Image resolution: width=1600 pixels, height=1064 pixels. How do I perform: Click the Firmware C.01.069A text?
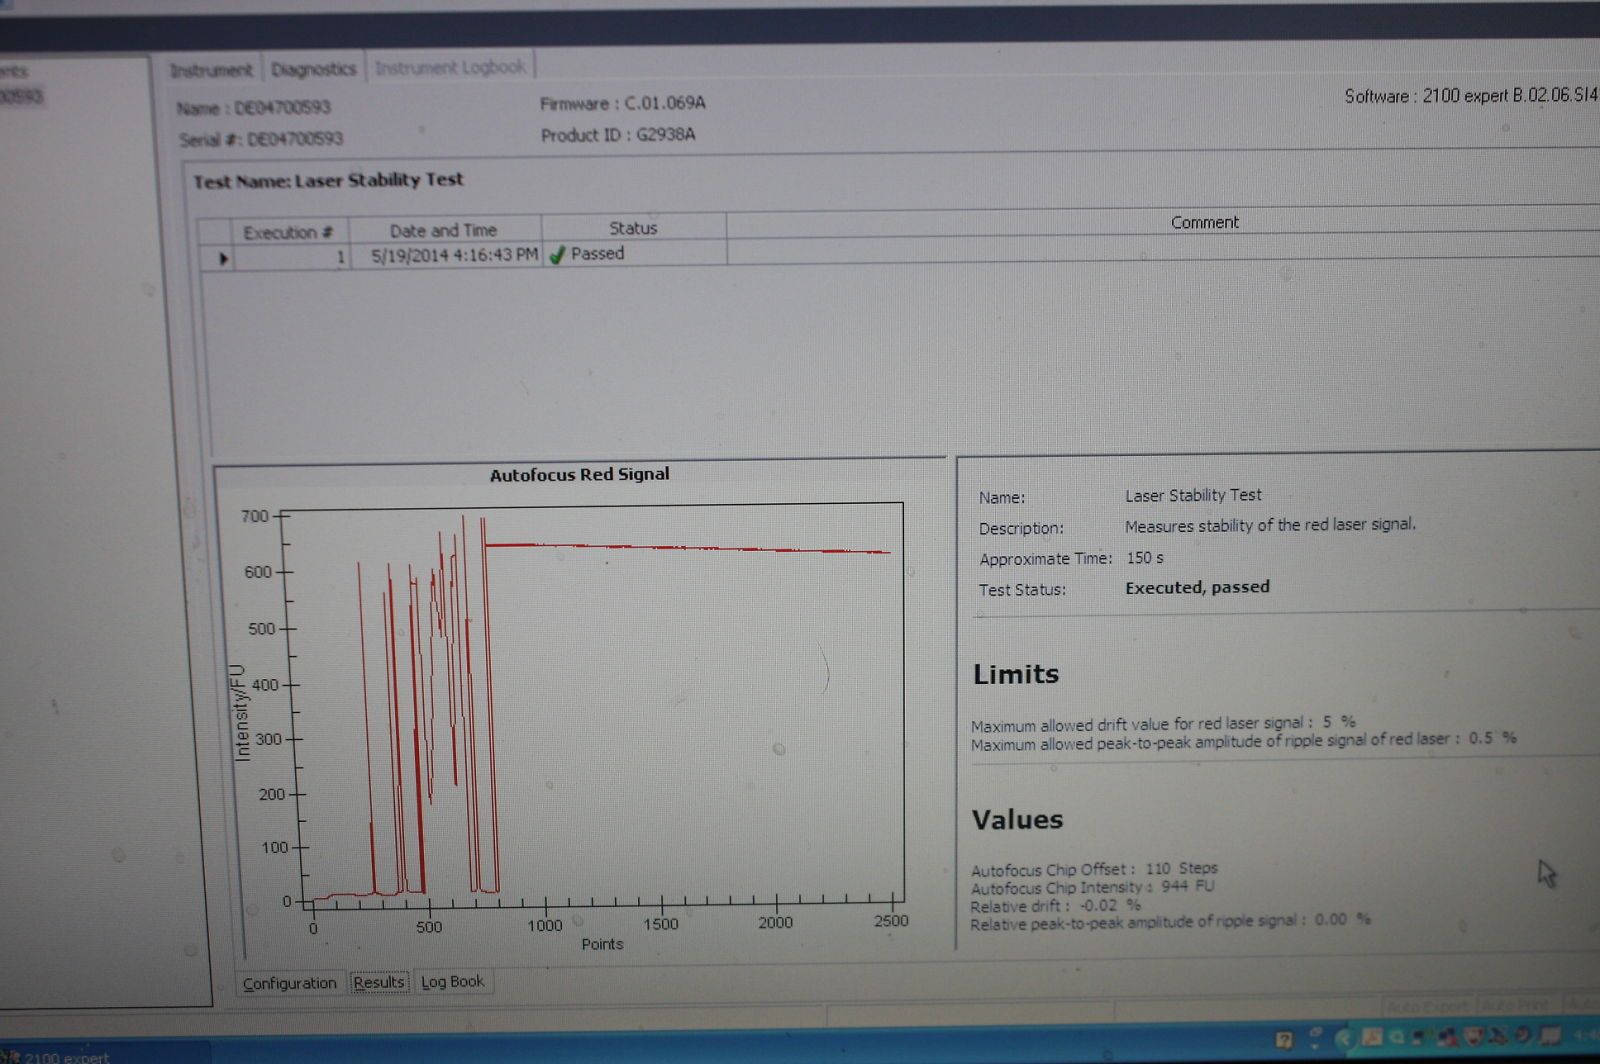tap(623, 103)
